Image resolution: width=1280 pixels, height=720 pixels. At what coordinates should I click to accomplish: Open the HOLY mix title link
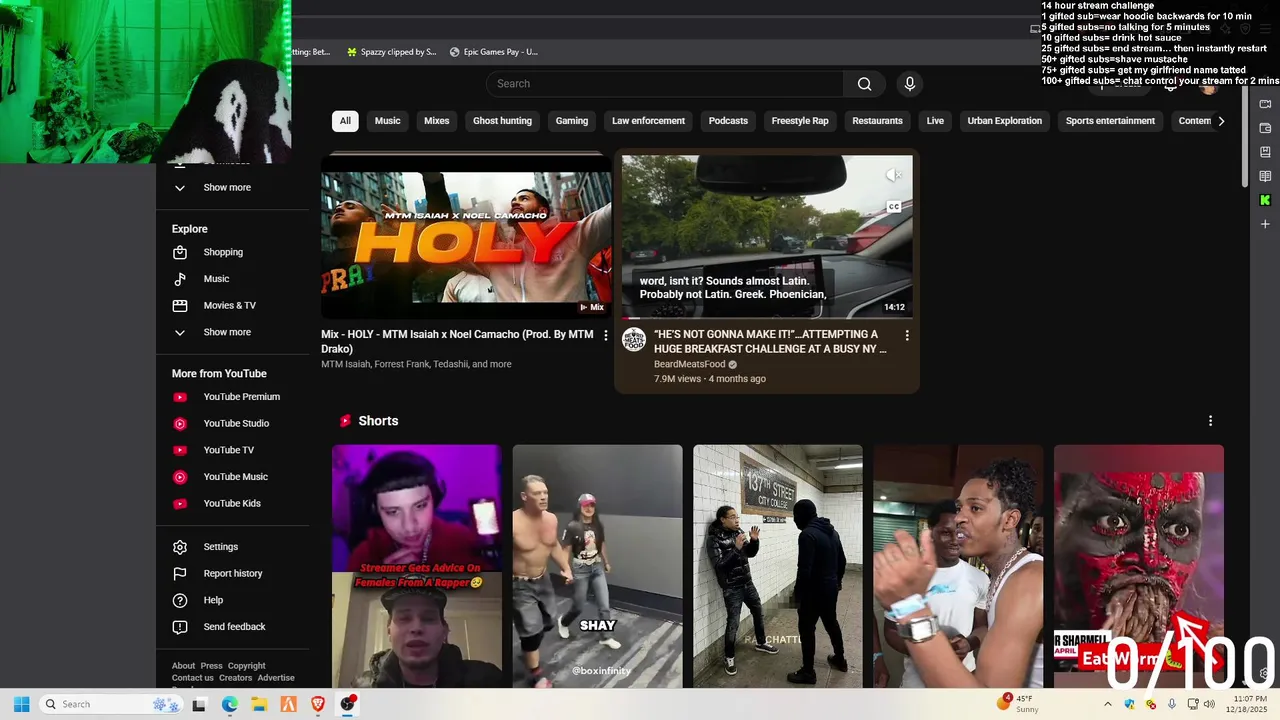[457, 341]
